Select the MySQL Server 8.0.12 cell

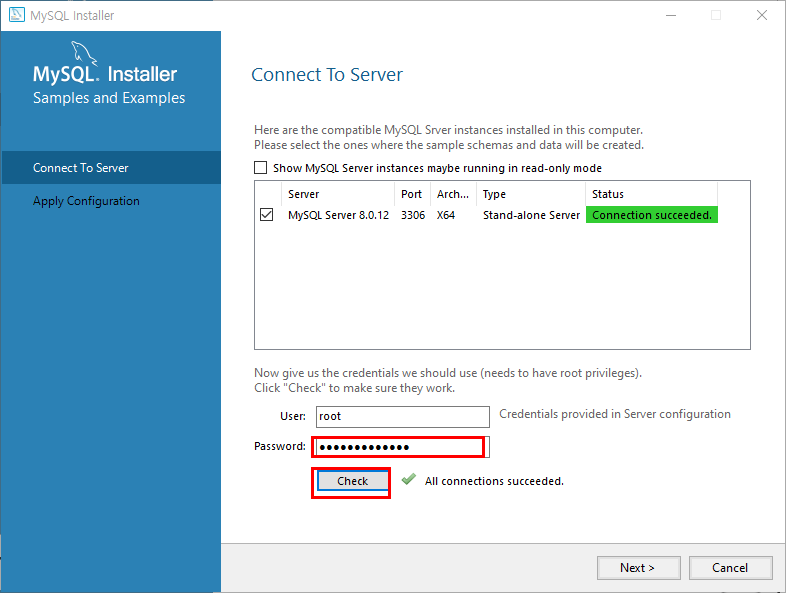click(x=338, y=215)
